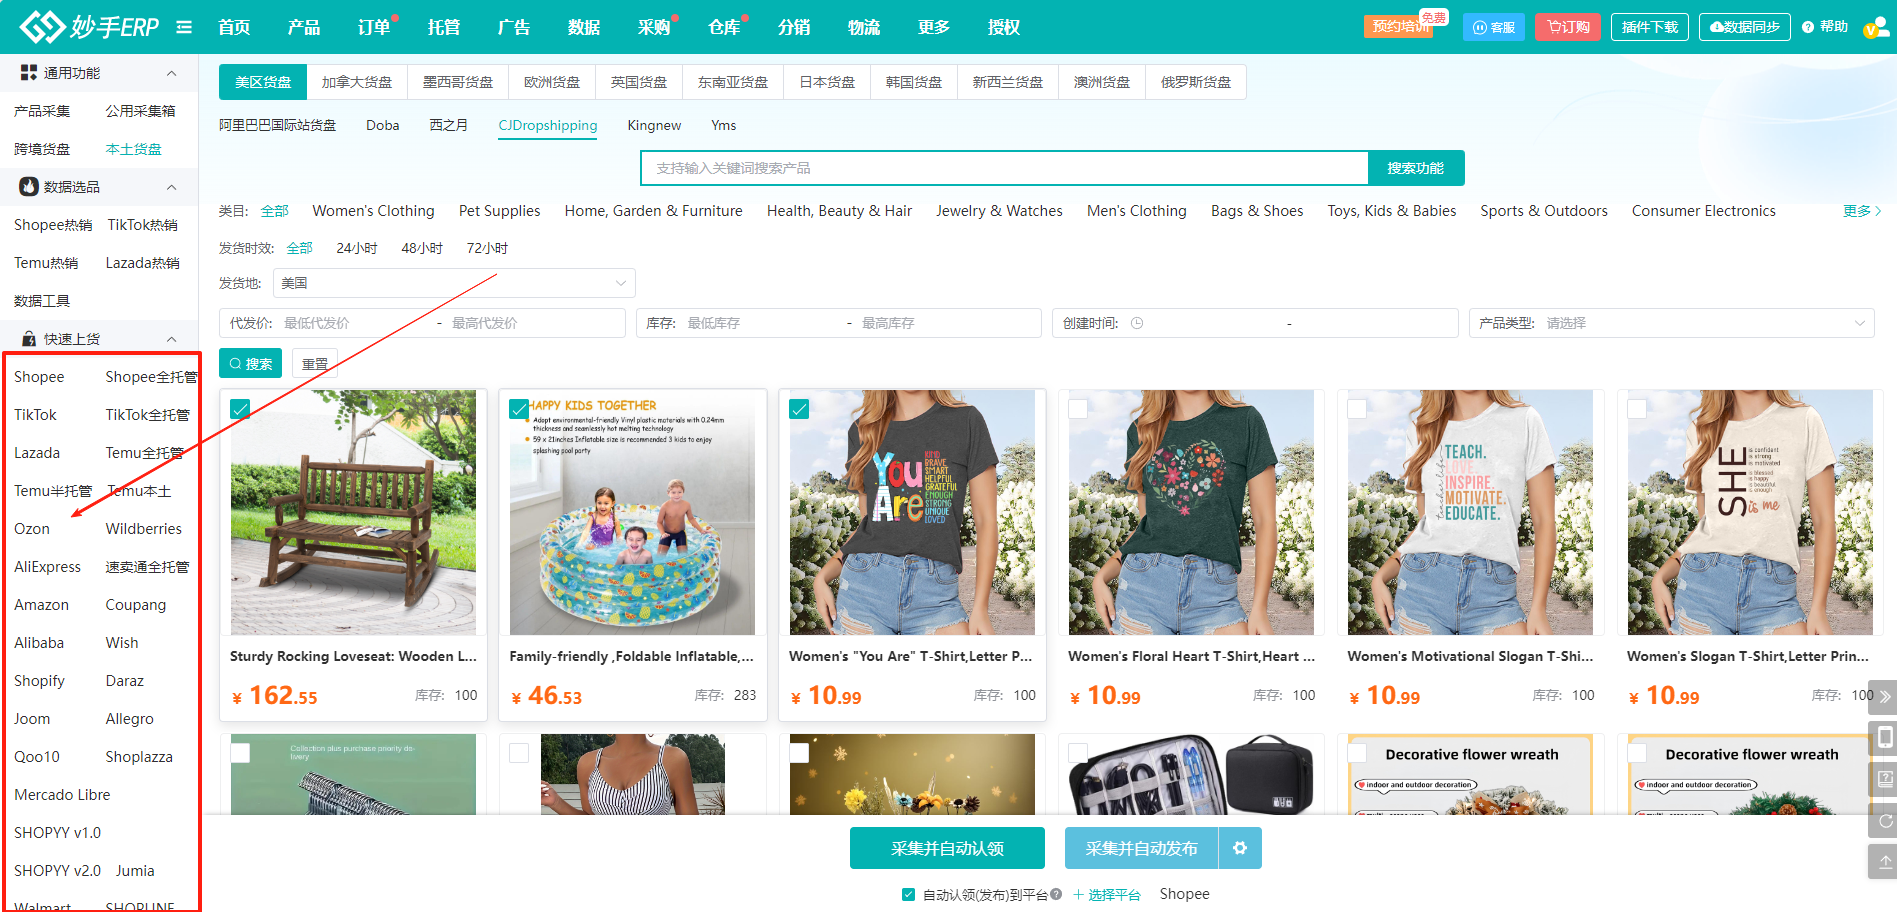Open the 发货地 美国 dropdown
Viewport: 1897px width, 912px height.
pyautogui.click(x=454, y=283)
